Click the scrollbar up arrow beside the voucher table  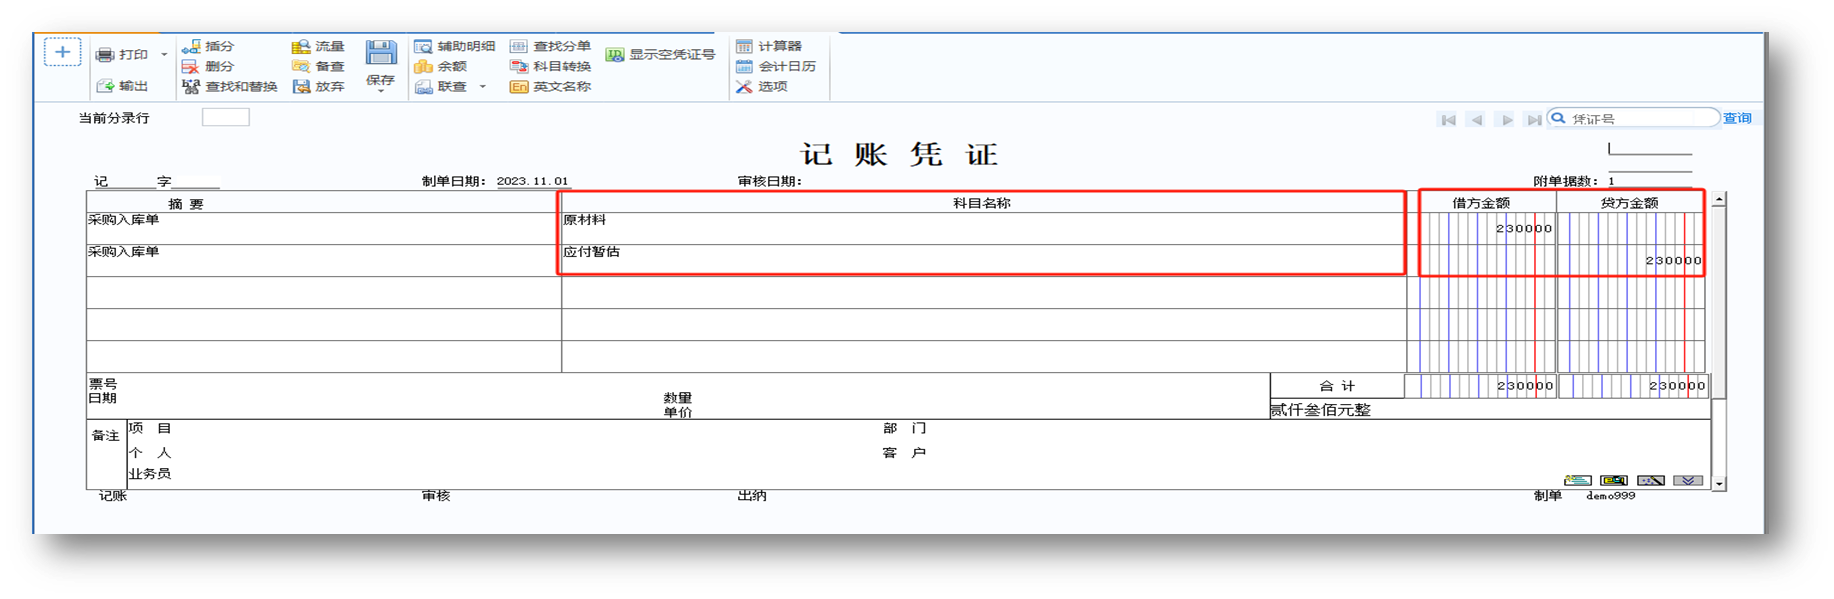point(1719,200)
